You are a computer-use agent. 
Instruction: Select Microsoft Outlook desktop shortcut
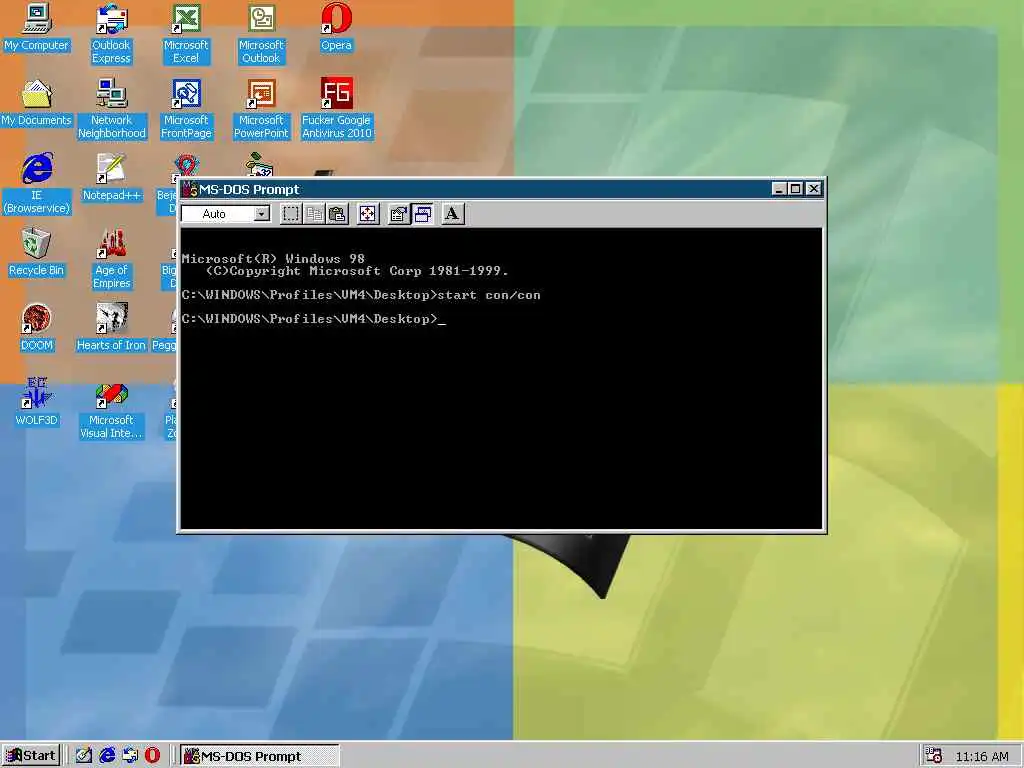261,34
